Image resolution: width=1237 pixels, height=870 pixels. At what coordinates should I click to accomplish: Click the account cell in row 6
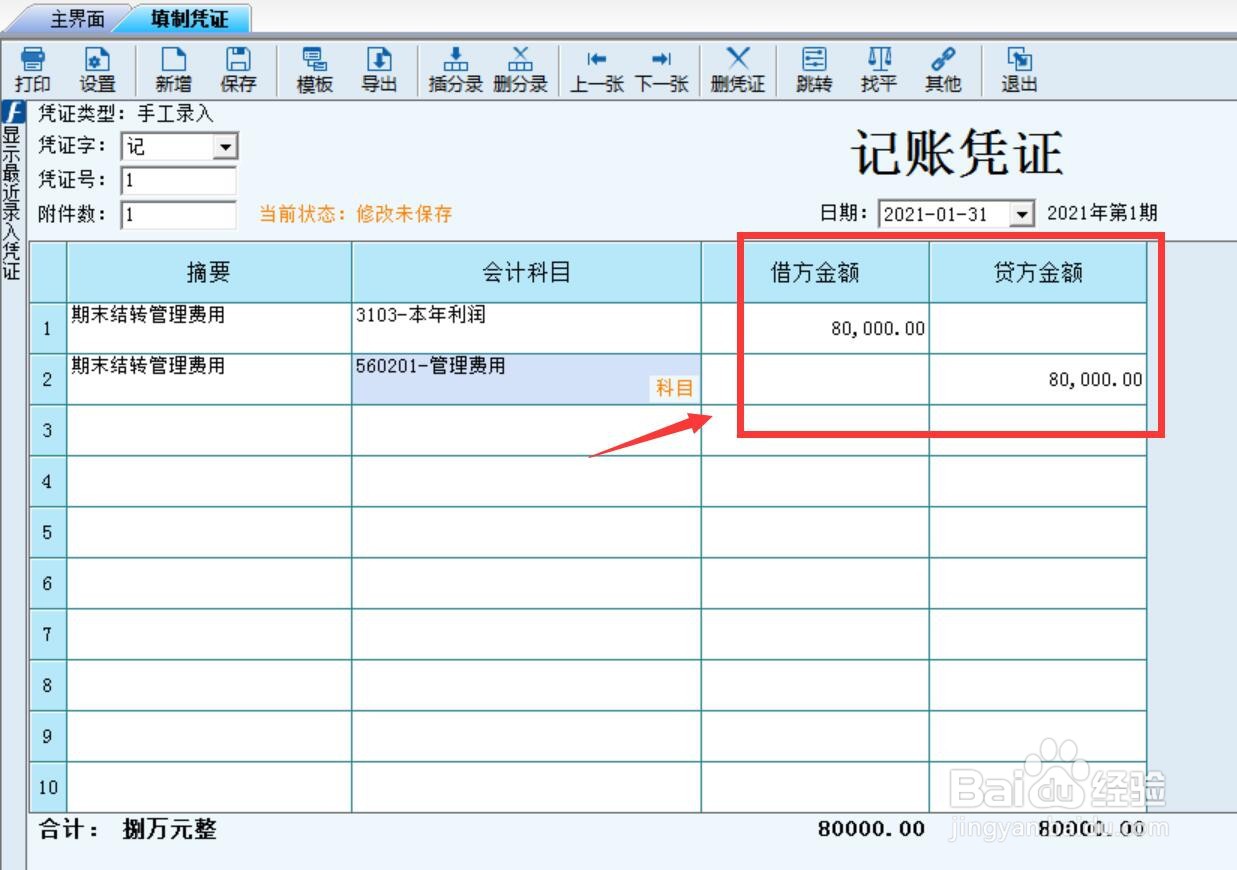pyautogui.click(x=526, y=583)
